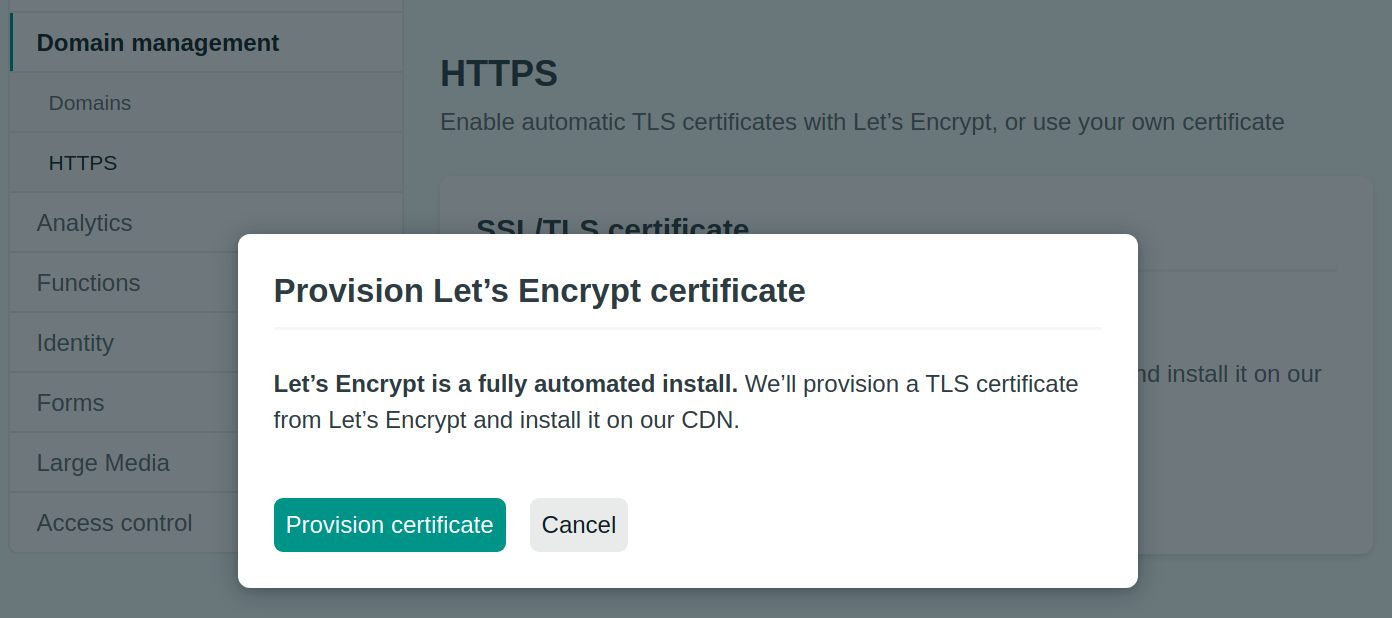Image resolution: width=1392 pixels, height=618 pixels.
Task: Switch to the Forms settings
Action: coord(71,403)
